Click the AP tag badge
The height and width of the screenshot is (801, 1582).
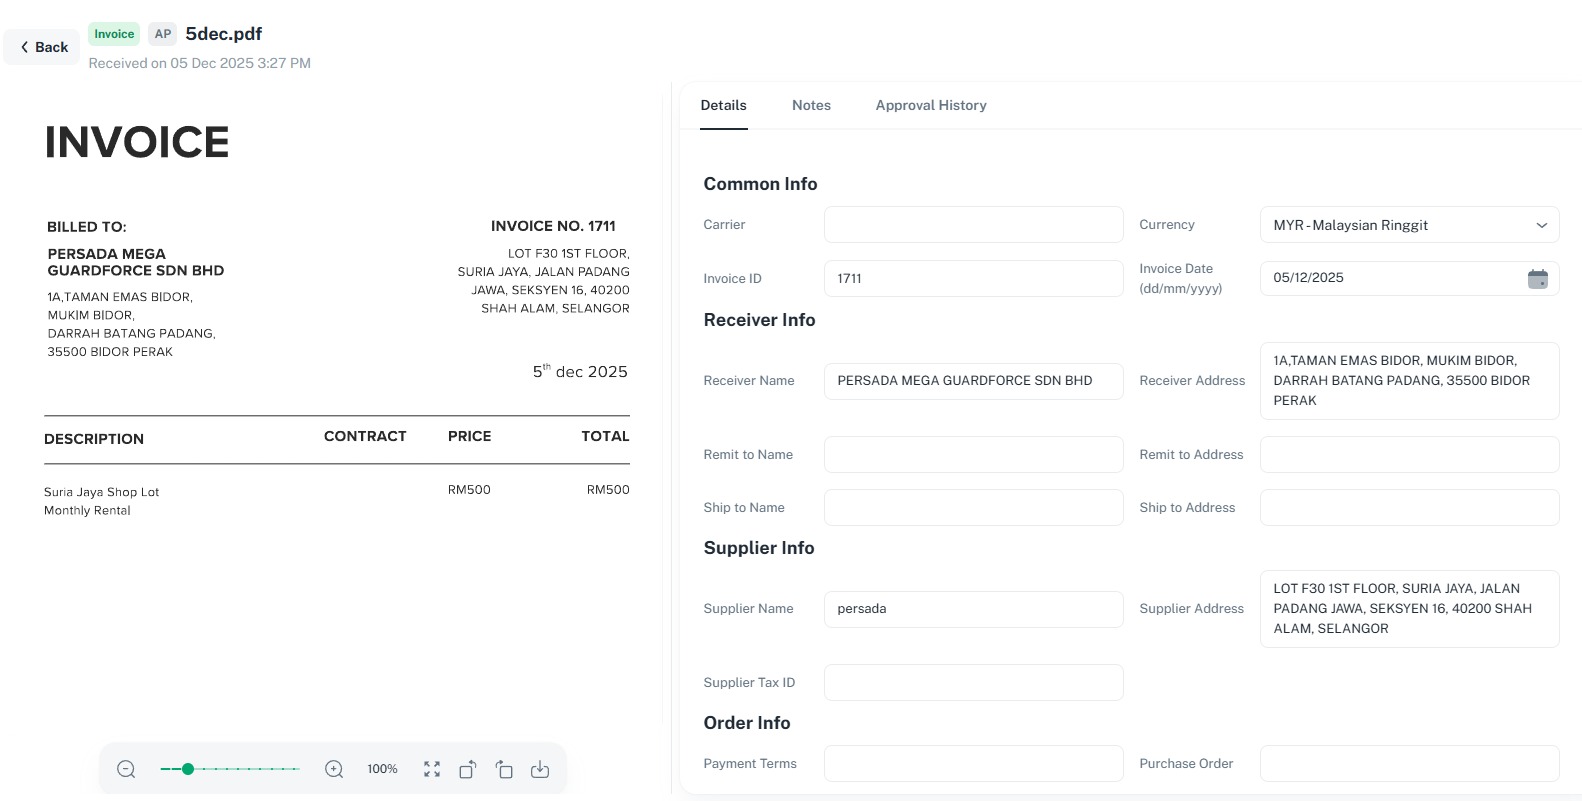pyautogui.click(x=163, y=34)
